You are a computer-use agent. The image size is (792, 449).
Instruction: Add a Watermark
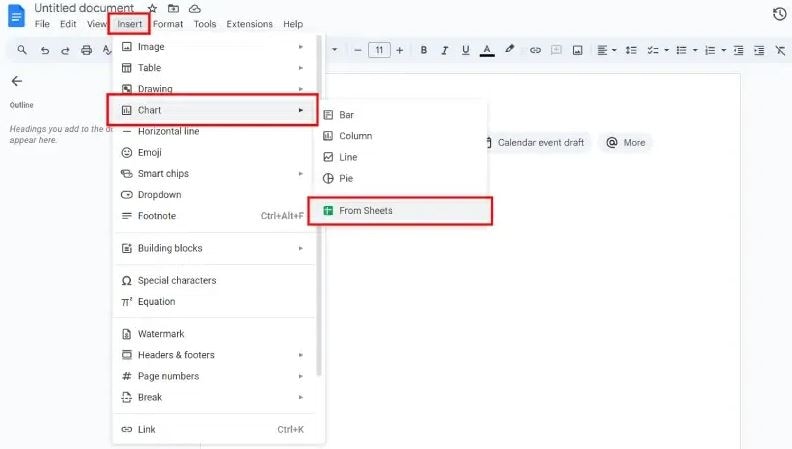tap(214, 334)
